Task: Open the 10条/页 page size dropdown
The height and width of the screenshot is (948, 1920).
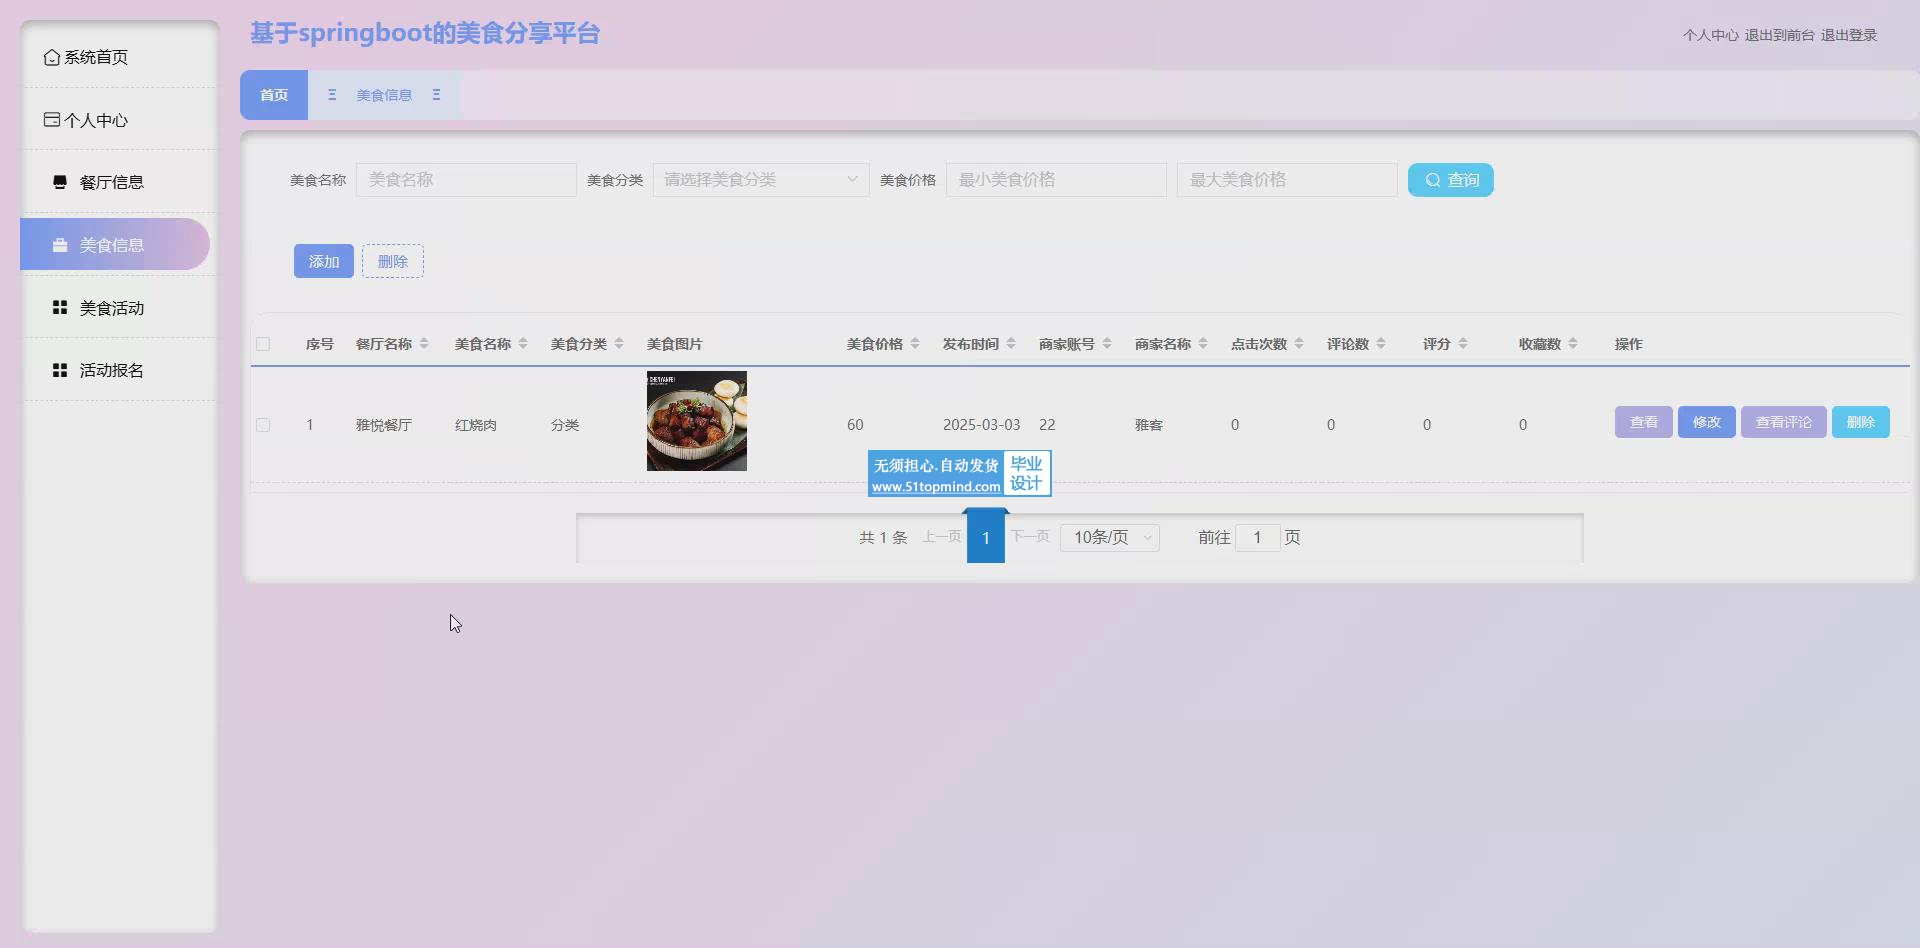Action: click(1110, 538)
